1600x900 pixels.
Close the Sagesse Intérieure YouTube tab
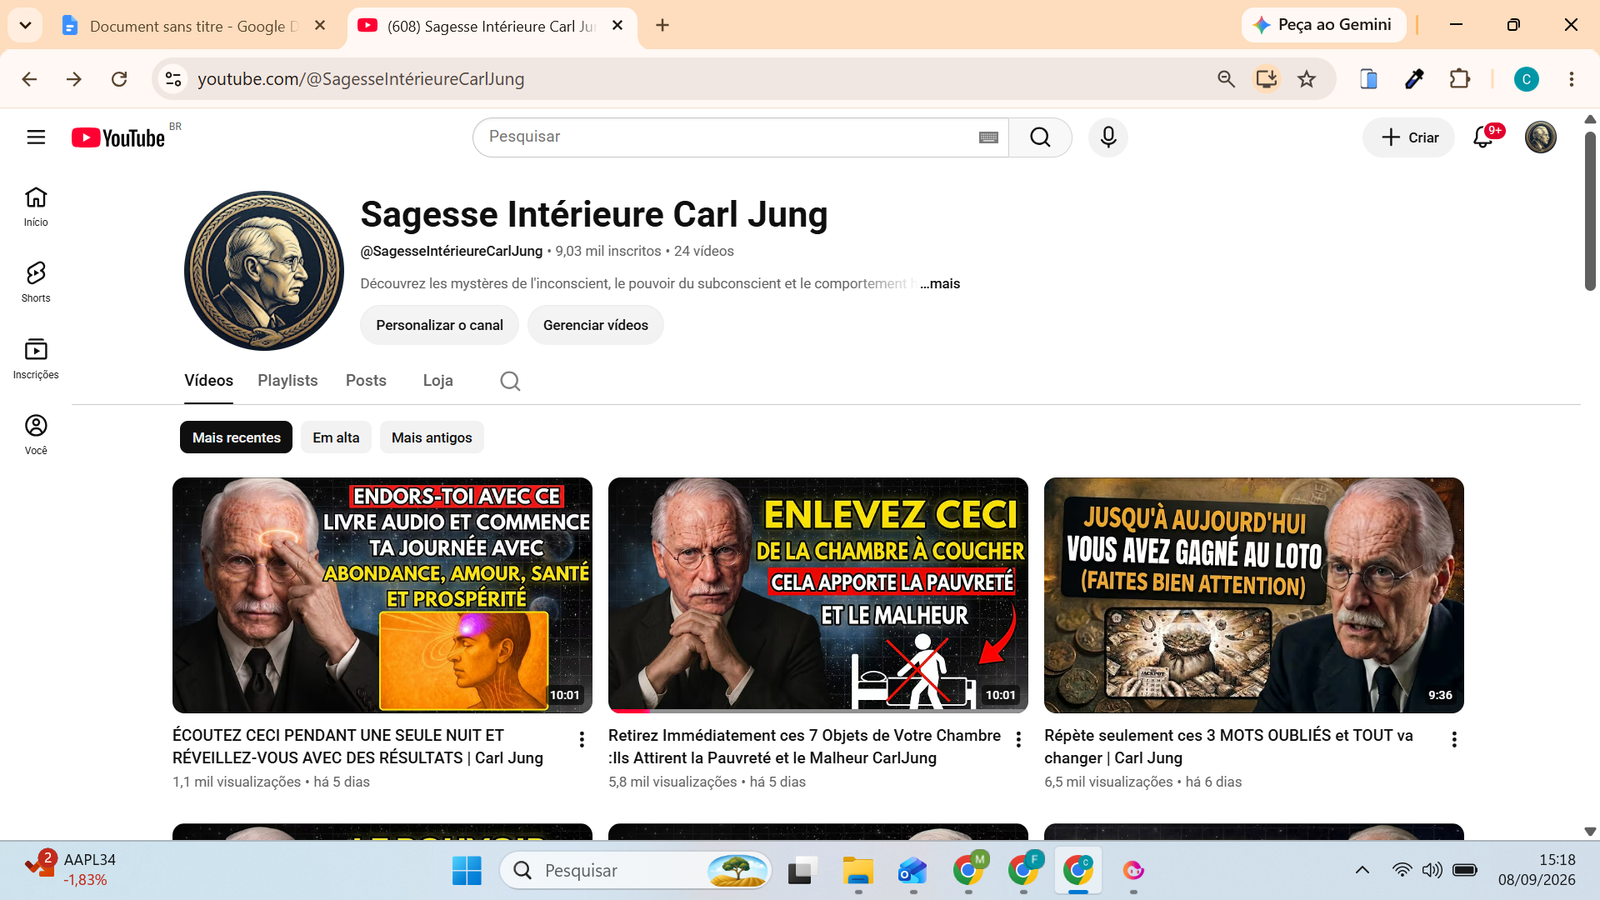click(x=617, y=25)
